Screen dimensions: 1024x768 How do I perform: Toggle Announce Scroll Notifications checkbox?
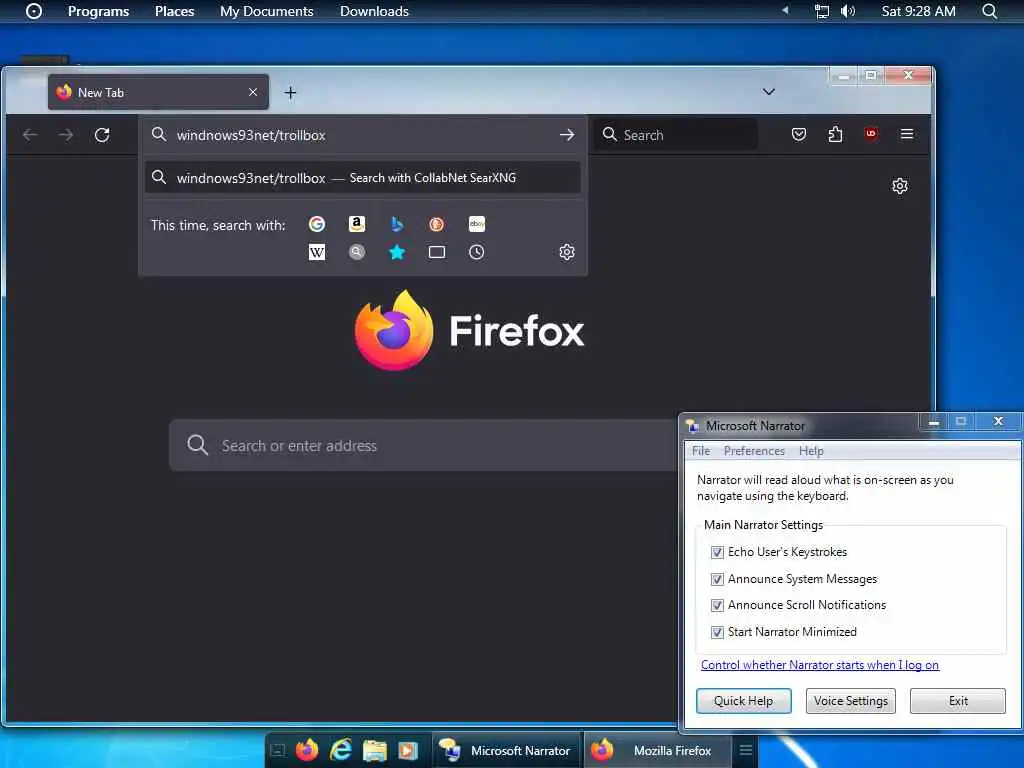[717, 605]
